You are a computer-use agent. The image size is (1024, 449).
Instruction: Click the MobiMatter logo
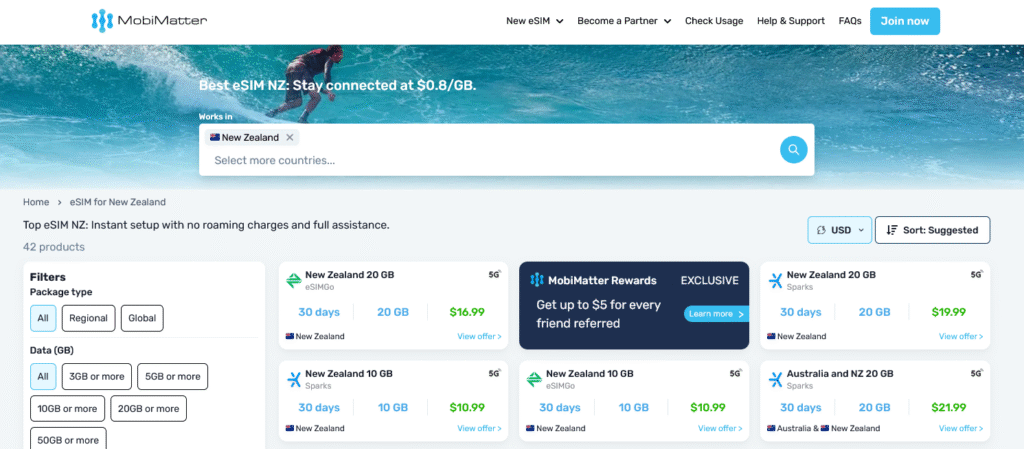[150, 21]
